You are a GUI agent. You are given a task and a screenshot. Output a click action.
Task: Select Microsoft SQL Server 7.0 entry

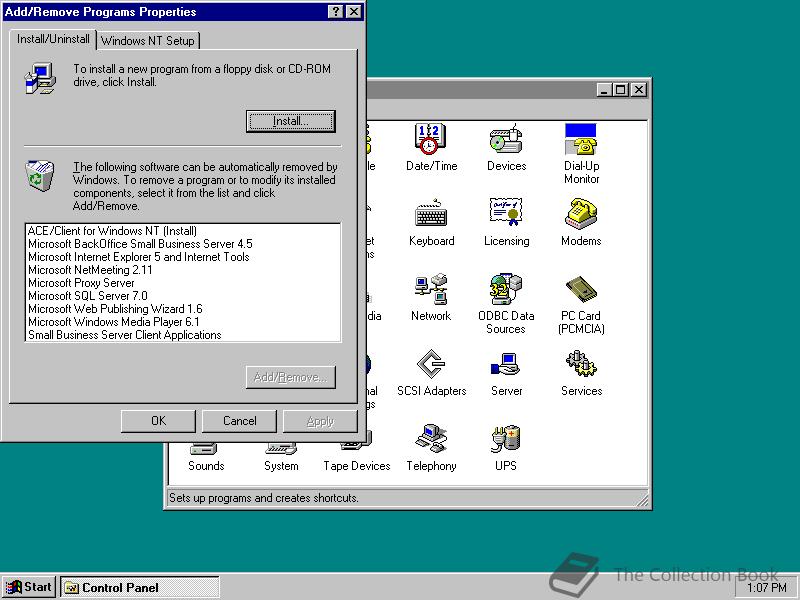[183, 296]
